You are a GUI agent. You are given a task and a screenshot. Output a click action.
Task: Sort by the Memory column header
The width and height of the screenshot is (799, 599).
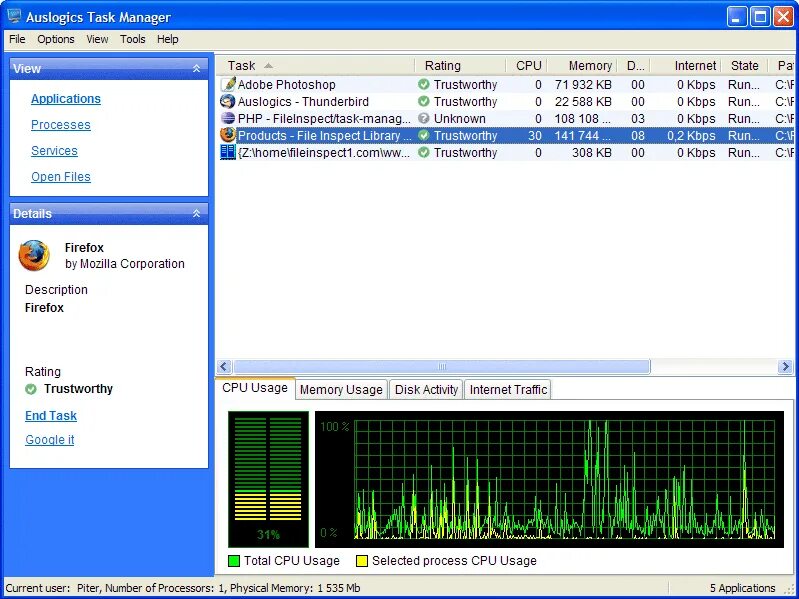583,66
